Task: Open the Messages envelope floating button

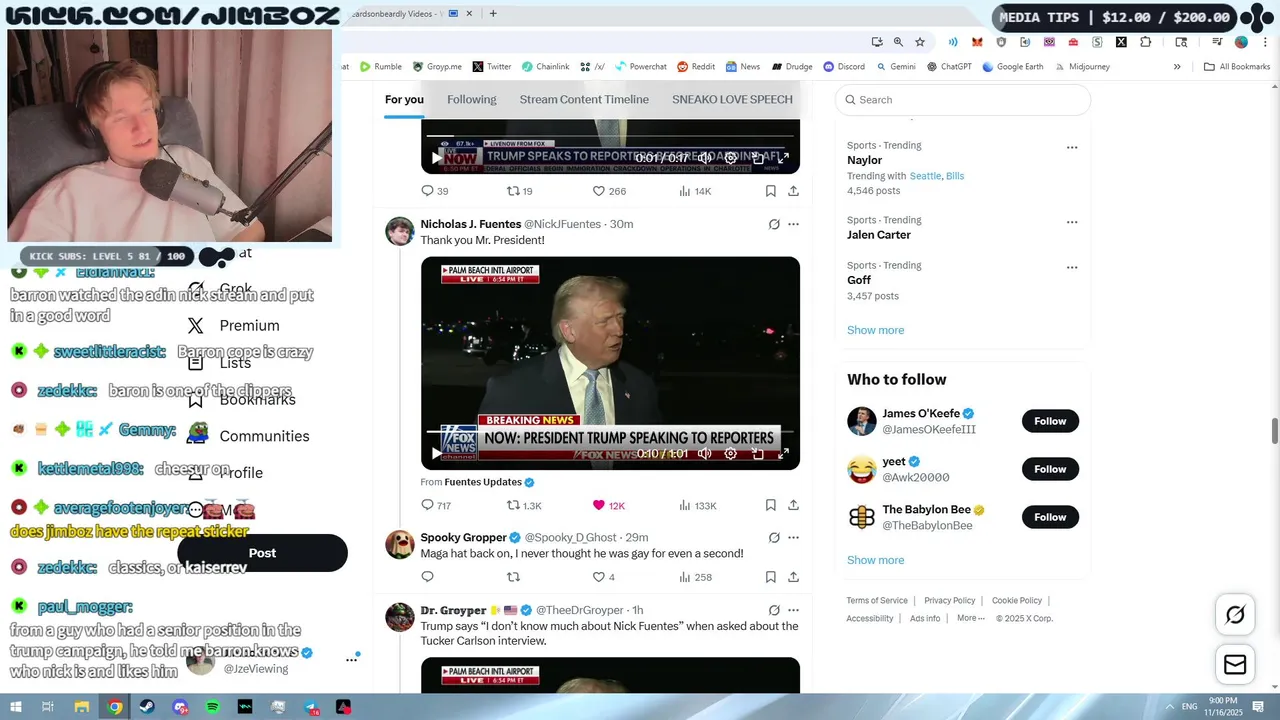Action: [1235, 665]
